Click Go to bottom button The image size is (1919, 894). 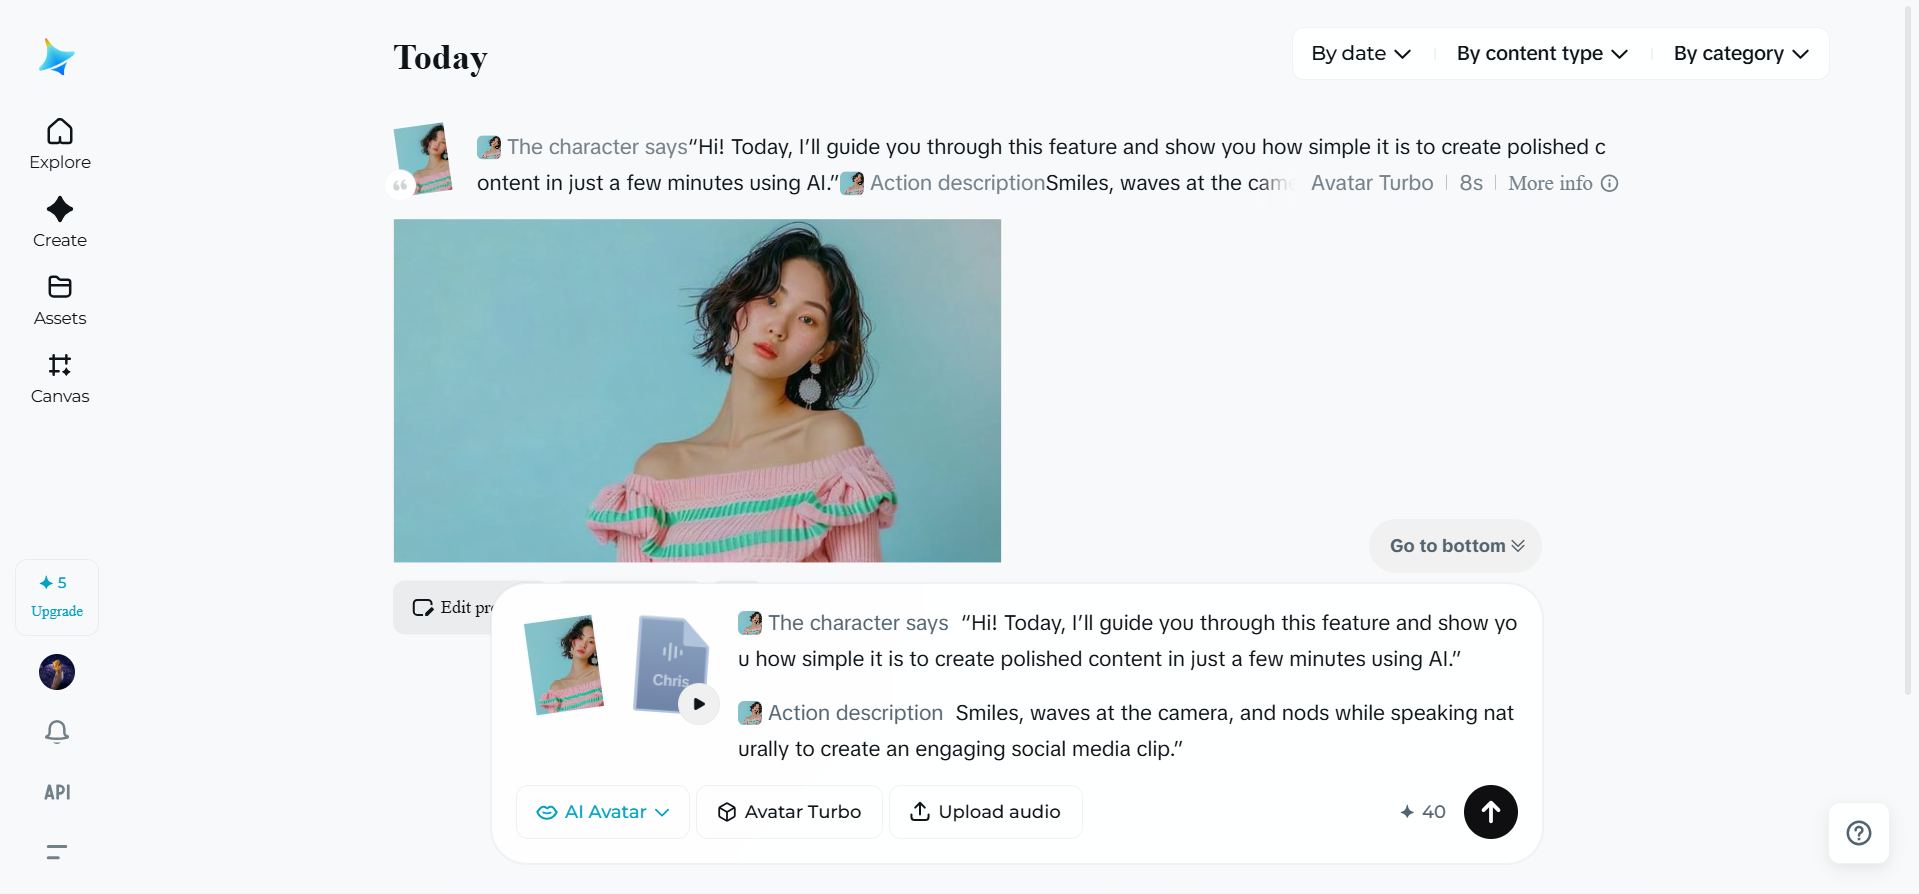[1455, 546]
